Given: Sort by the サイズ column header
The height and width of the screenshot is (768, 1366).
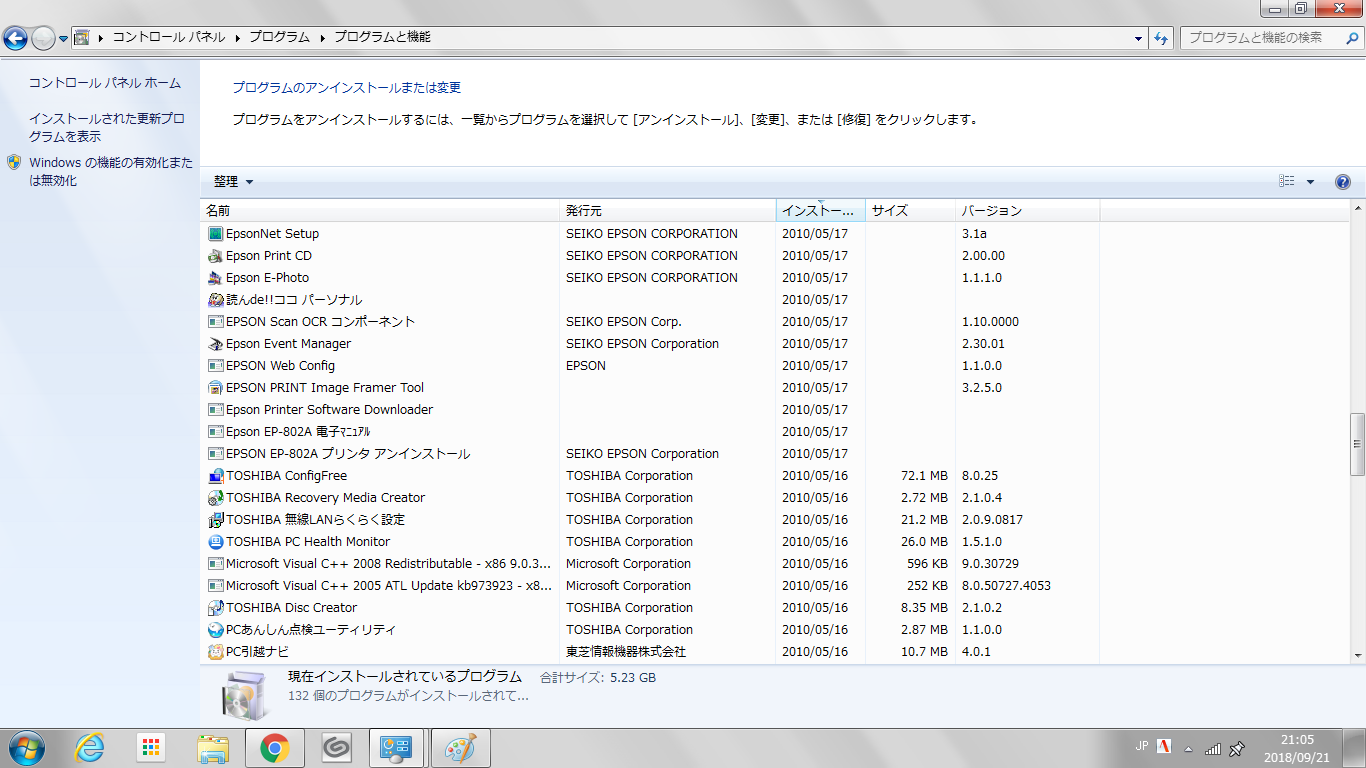Looking at the screenshot, I should click(911, 211).
